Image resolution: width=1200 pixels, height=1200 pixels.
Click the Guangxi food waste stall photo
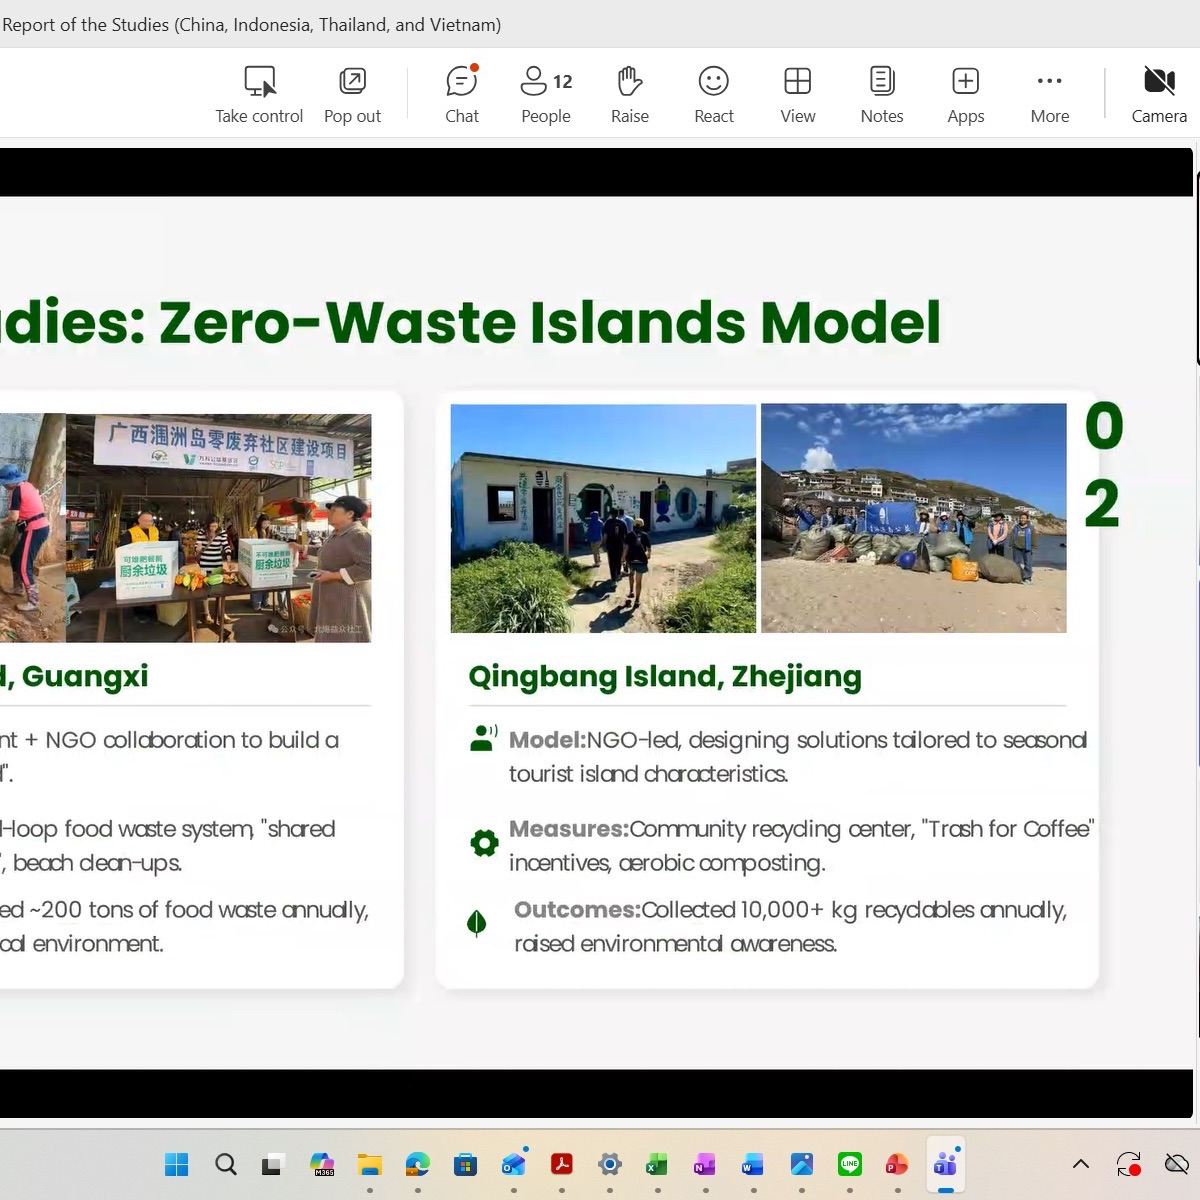[218, 528]
